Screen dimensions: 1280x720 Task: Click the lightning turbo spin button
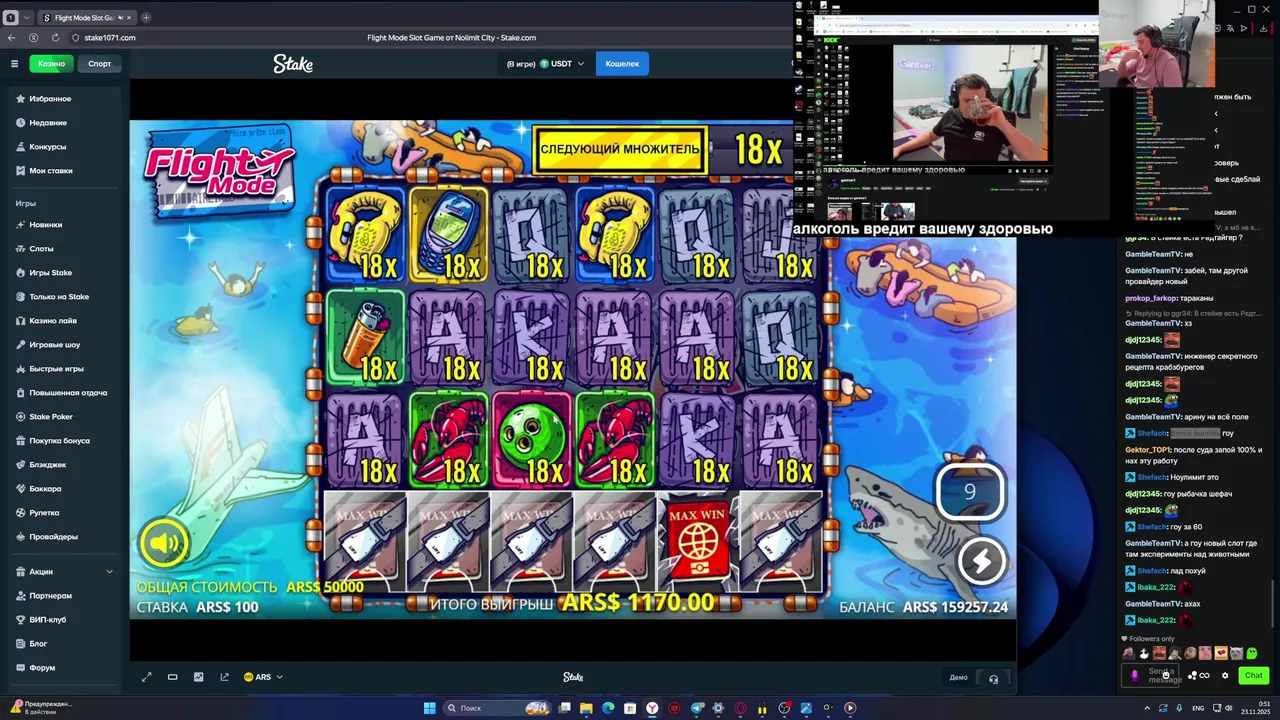pos(981,561)
